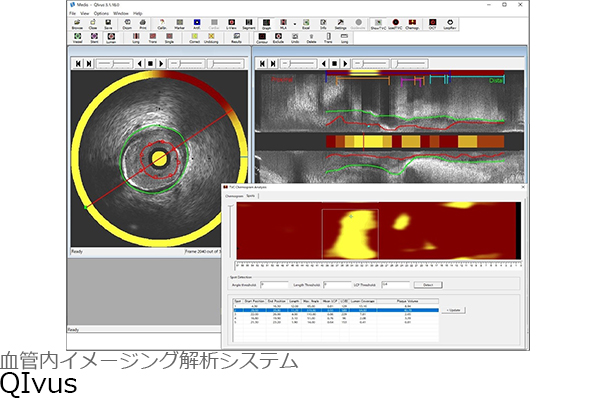Click the OCT toolbar icon
Screen dimensions: 600x400
pos(432,24)
